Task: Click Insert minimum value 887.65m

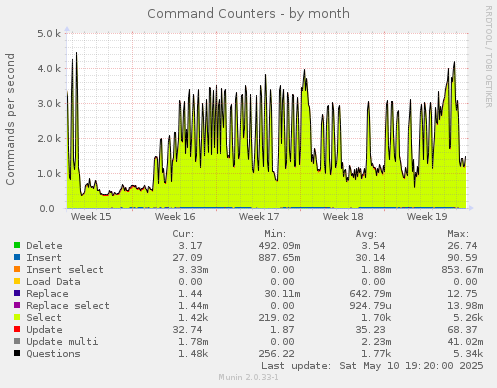Action: (x=279, y=258)
